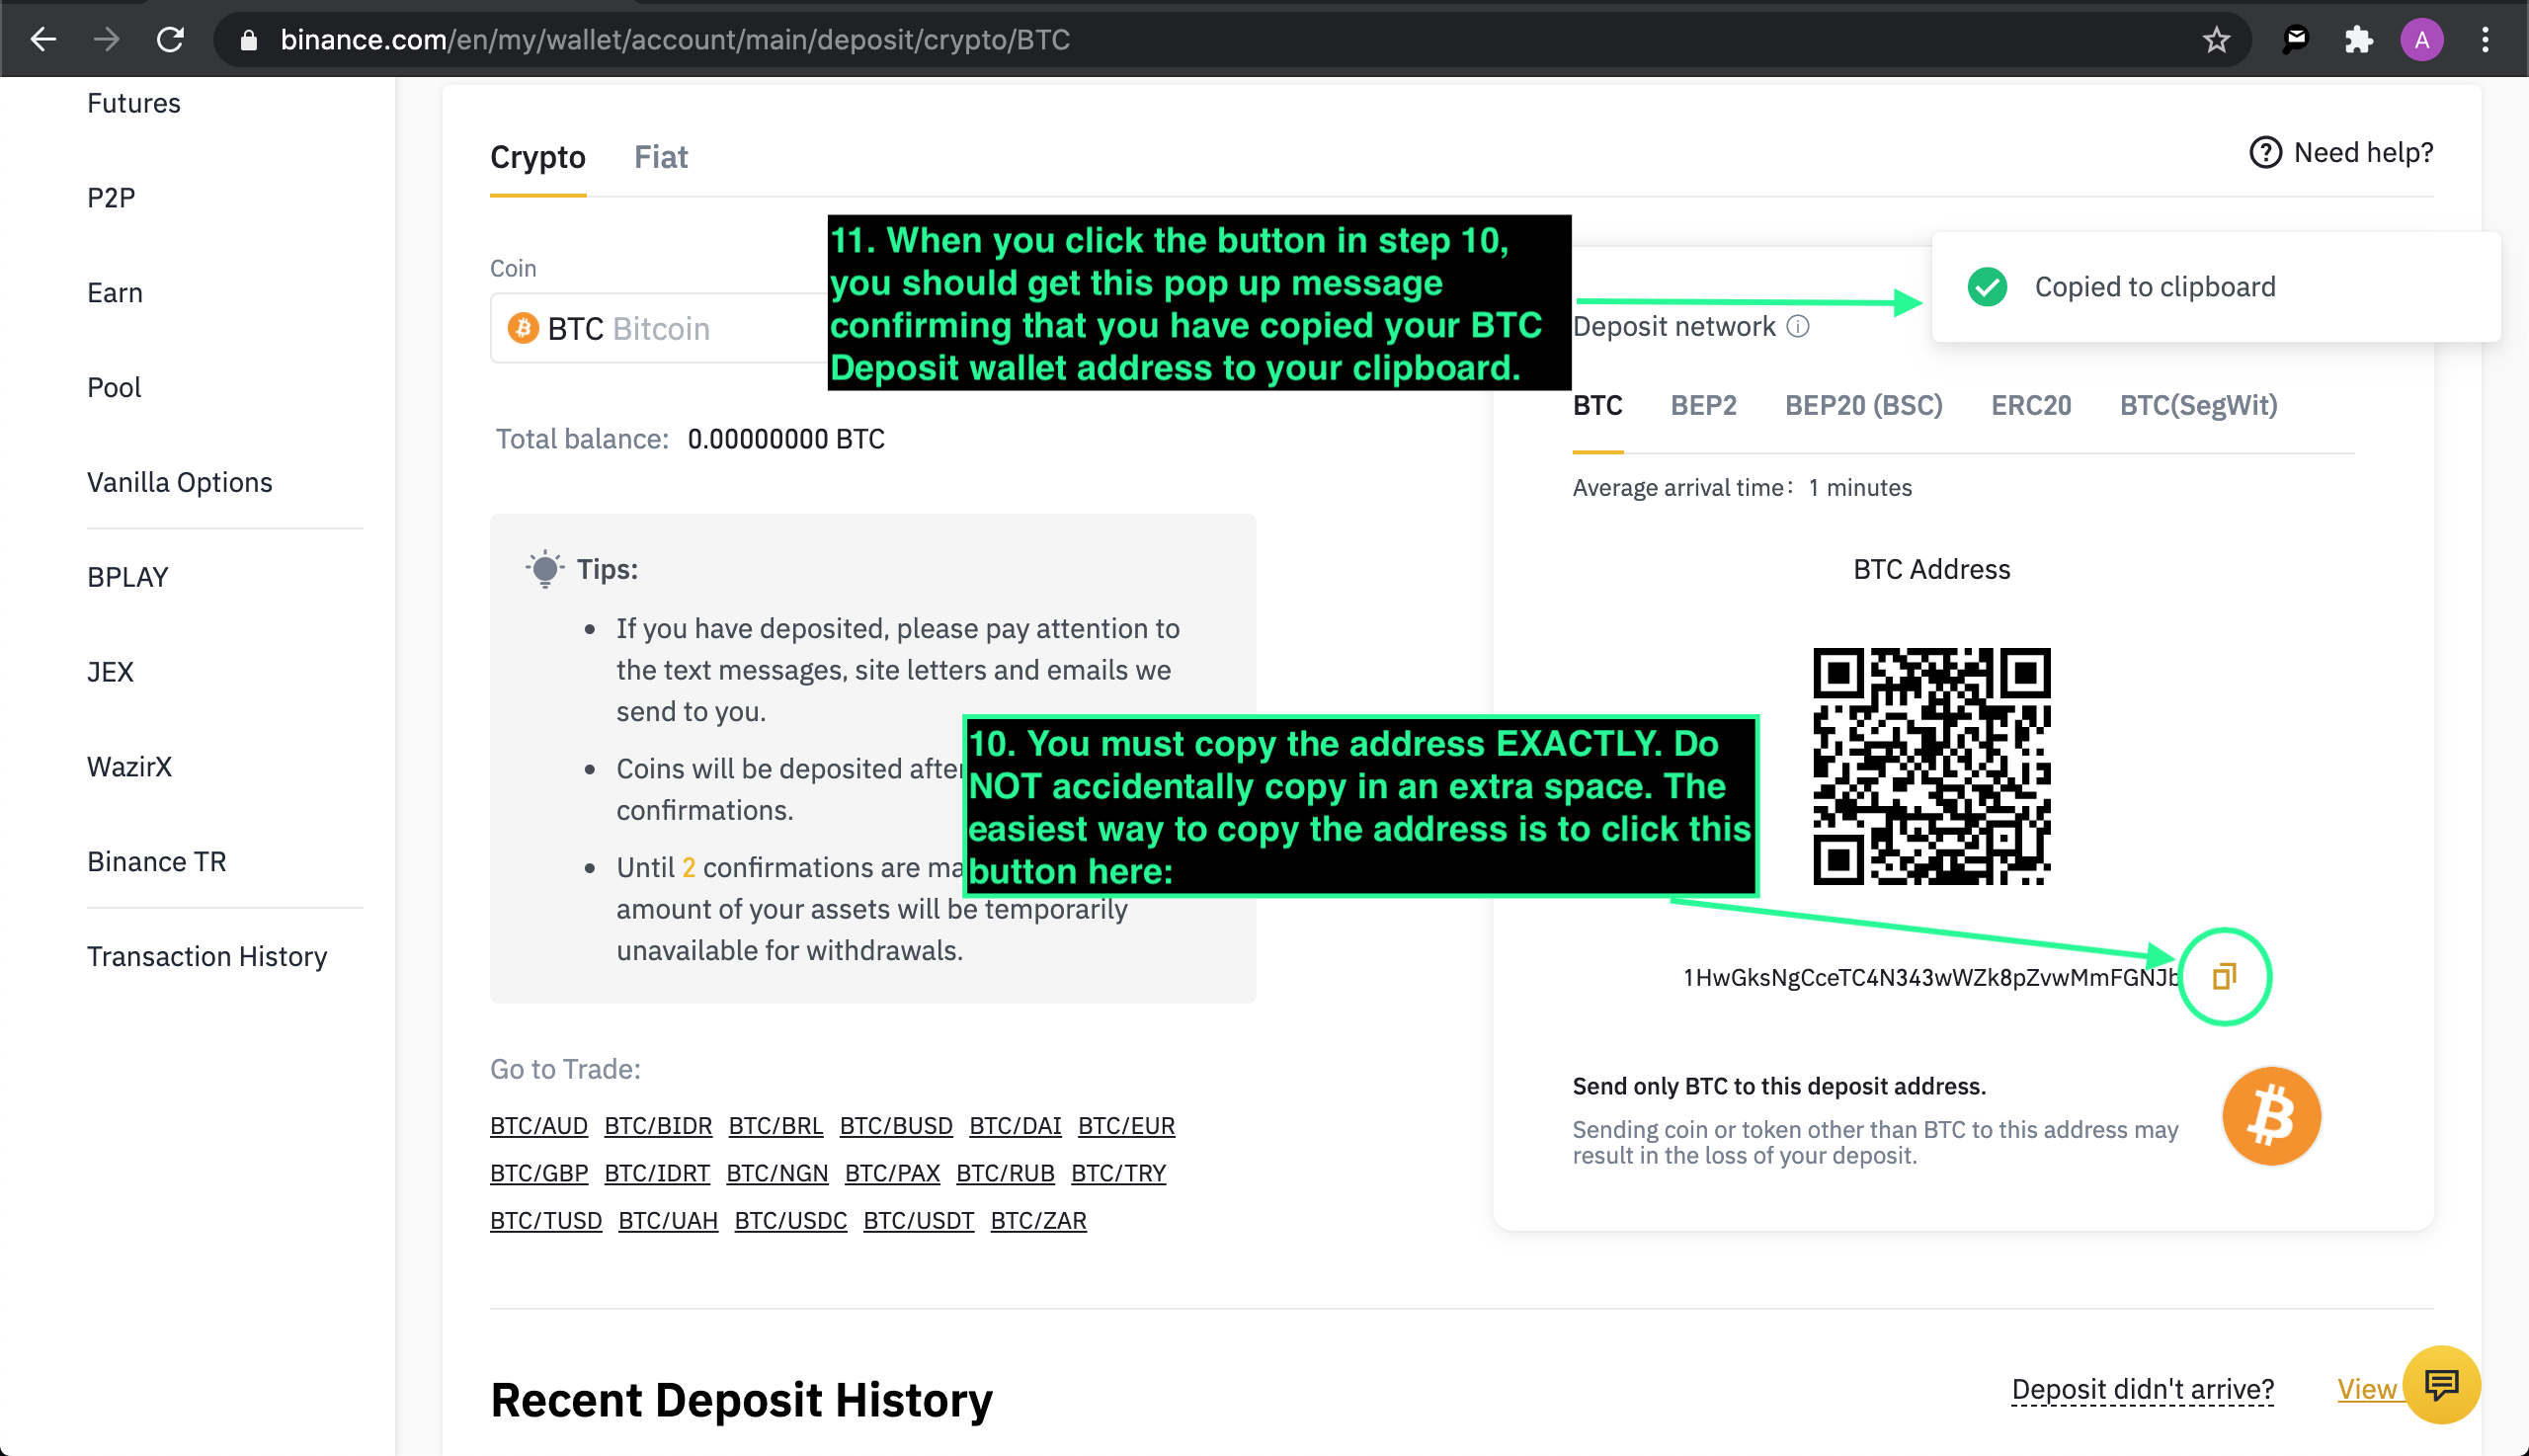Click the BTC/BRL trade link
The height and width of the screenshot is (1456, 2529).
point(775,1125)
